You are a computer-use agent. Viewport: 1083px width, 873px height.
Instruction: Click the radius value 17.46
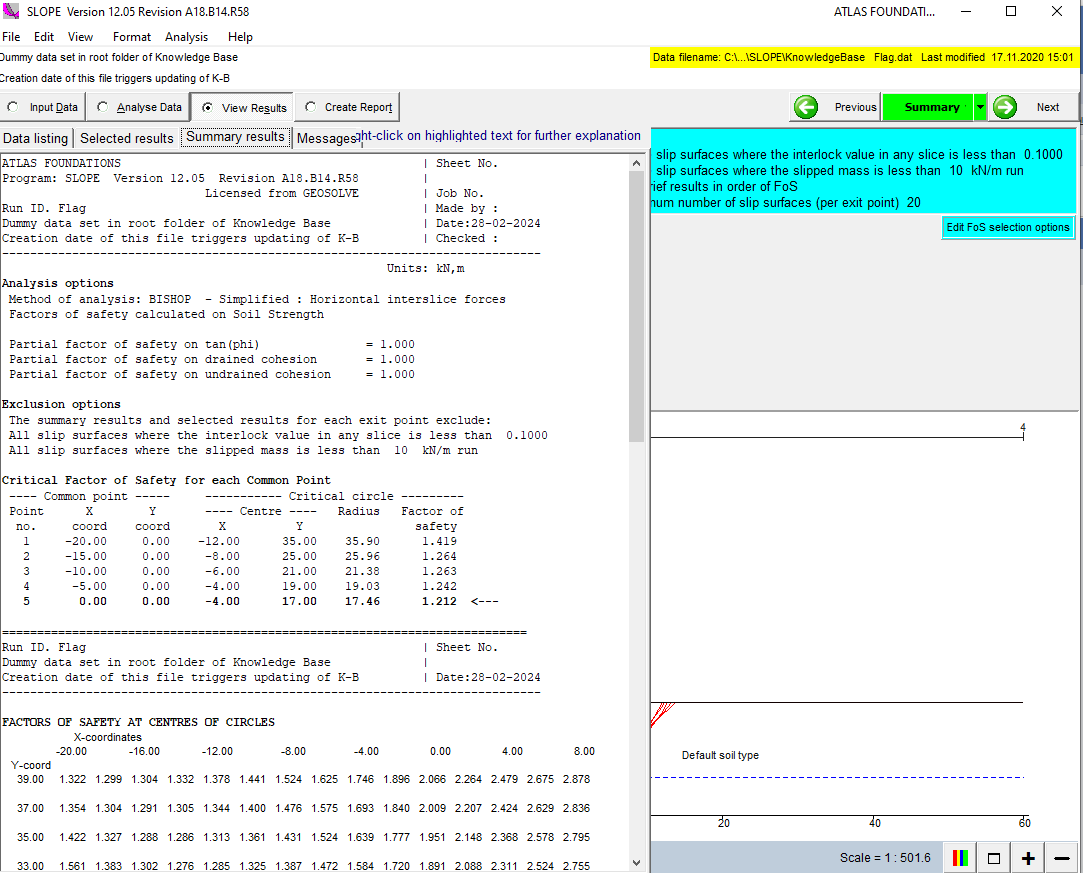(x=362, y=602)
